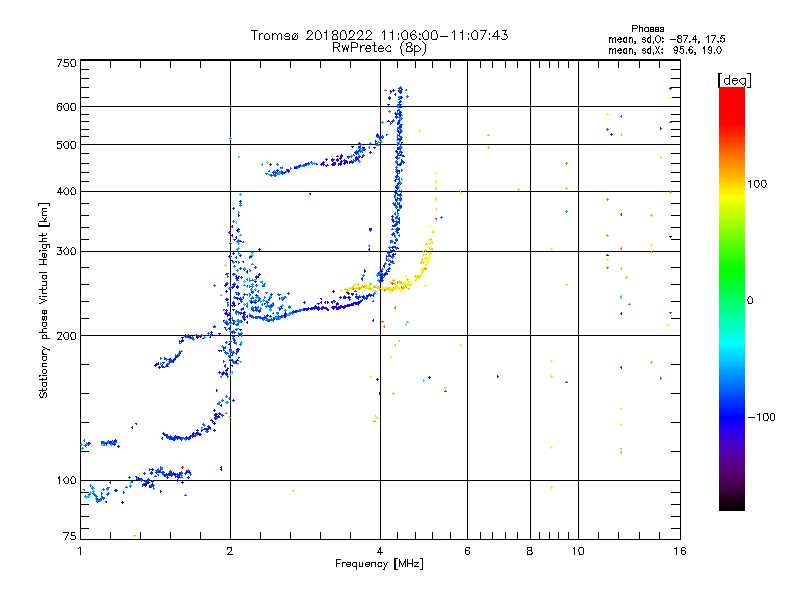Screen dimensions: 800x600
Task: Click the y-axis tick label '500'
Action: coord(66,145)
